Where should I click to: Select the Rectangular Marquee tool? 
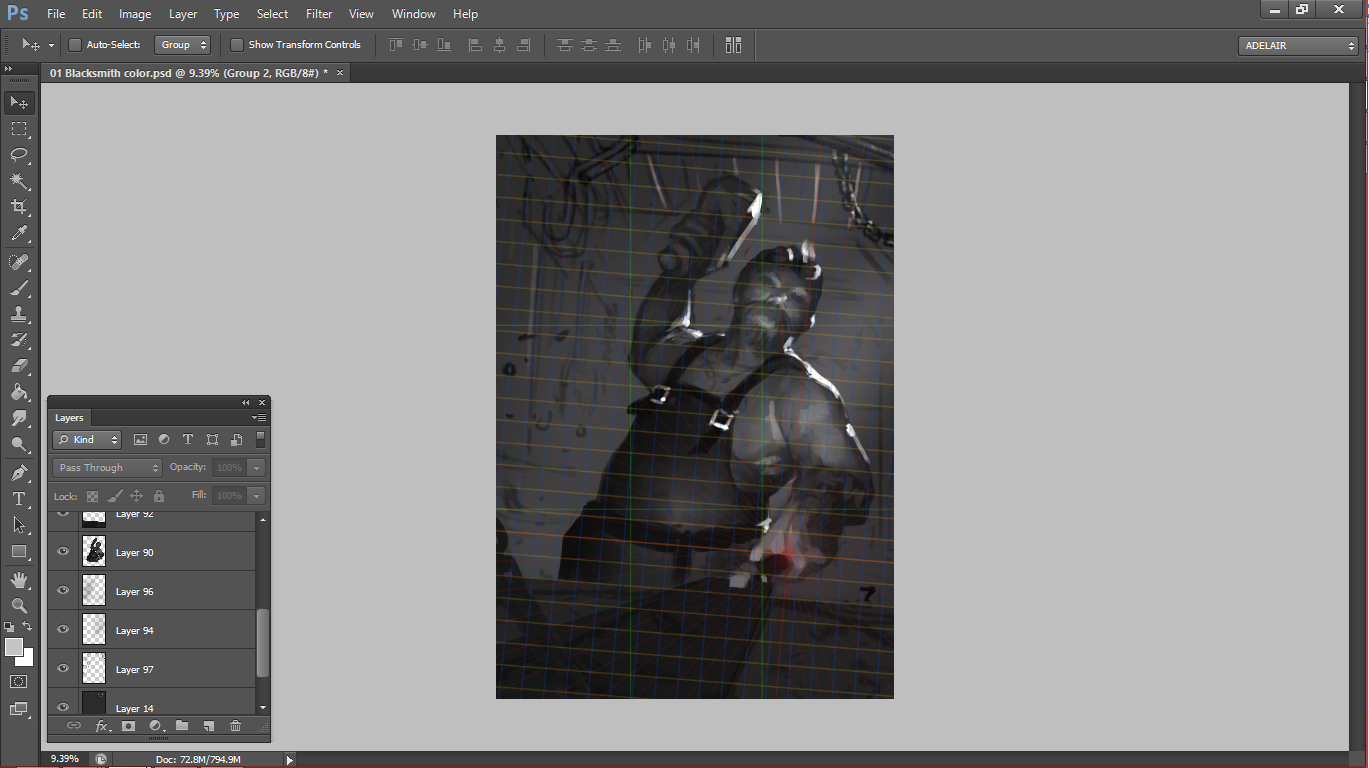point(19,129)
